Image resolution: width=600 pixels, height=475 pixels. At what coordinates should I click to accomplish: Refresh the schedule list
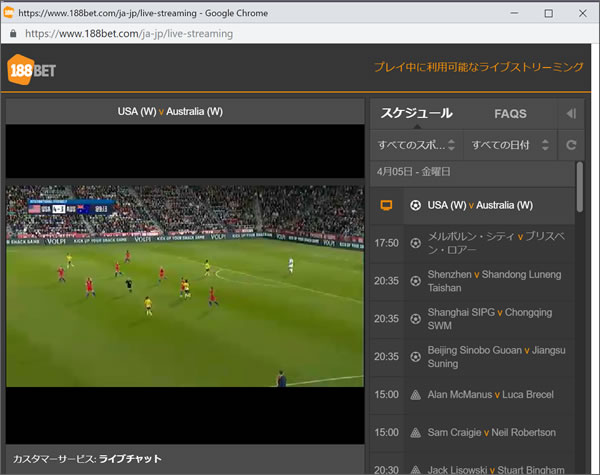pos(571,145)
